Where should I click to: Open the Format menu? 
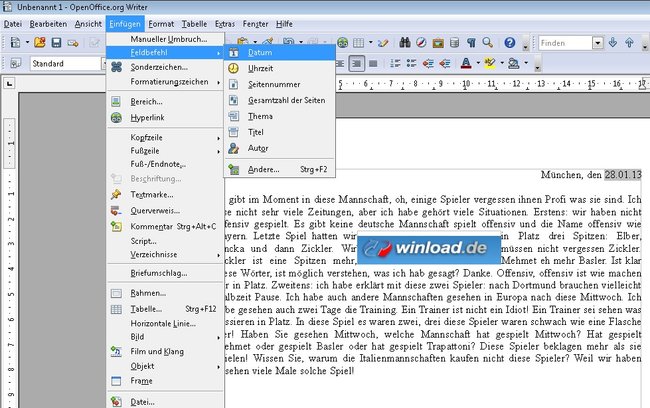pos(161,24)
